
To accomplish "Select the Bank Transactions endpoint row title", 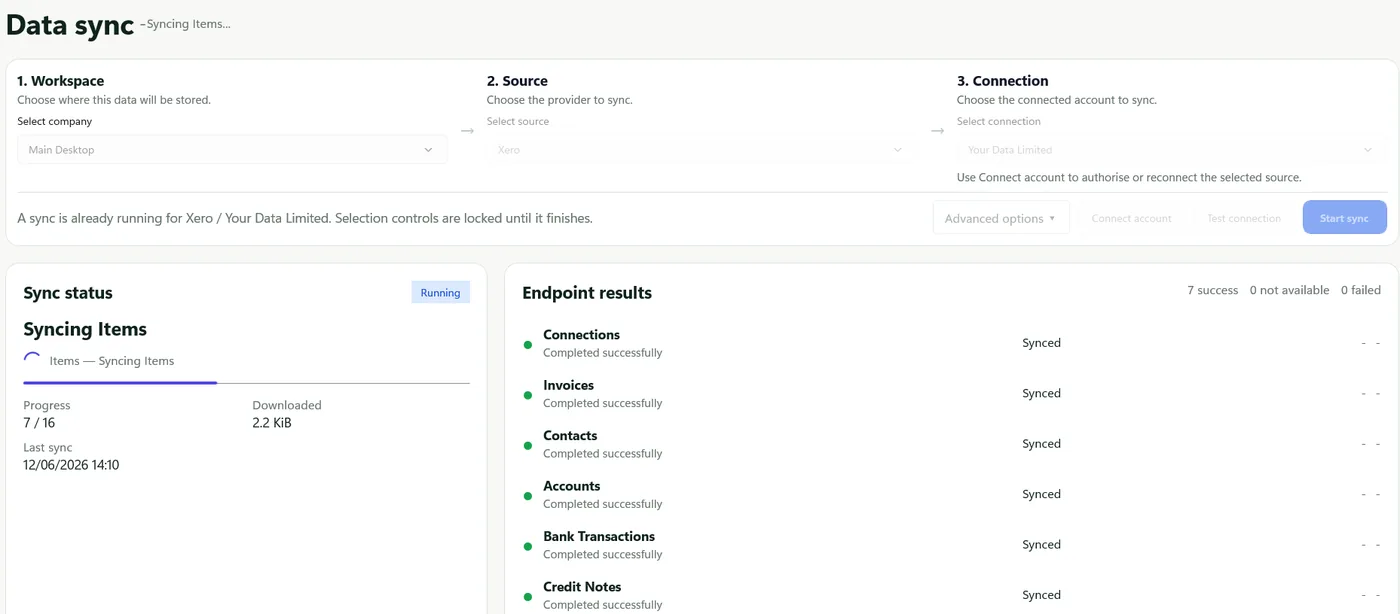I will (x=599, y=536).
